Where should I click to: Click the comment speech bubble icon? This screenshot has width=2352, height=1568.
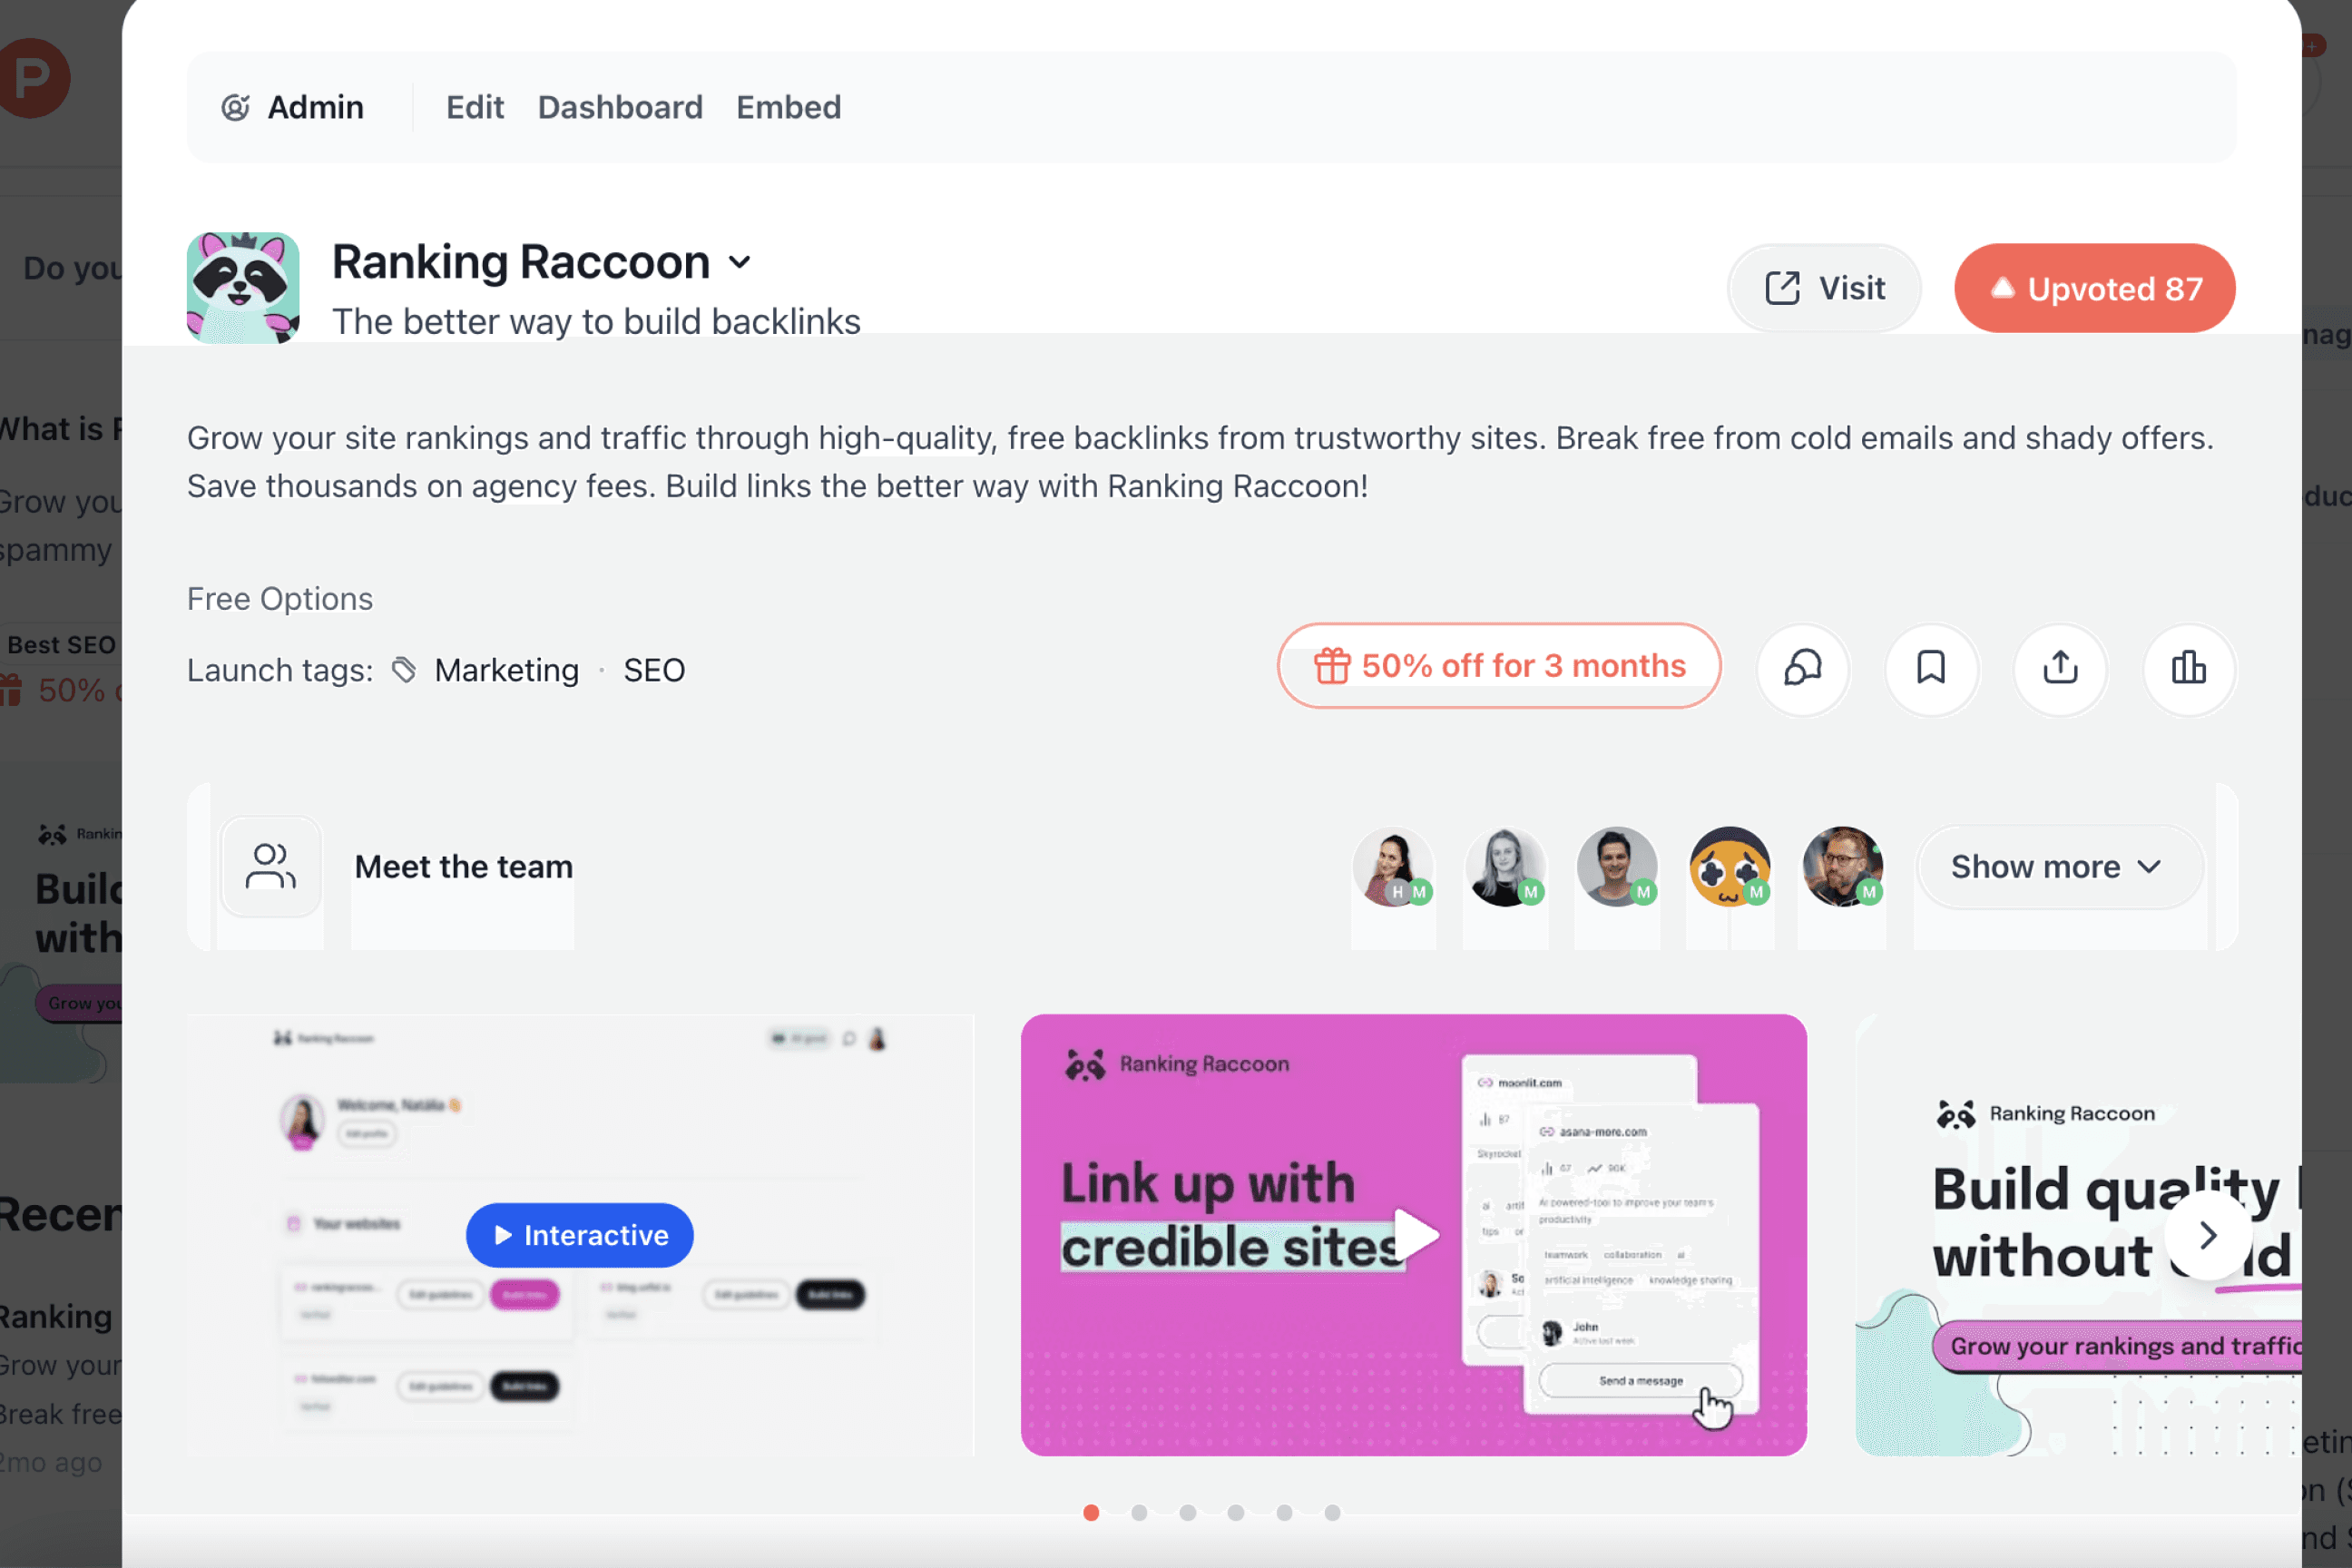tap(1803, 668)
